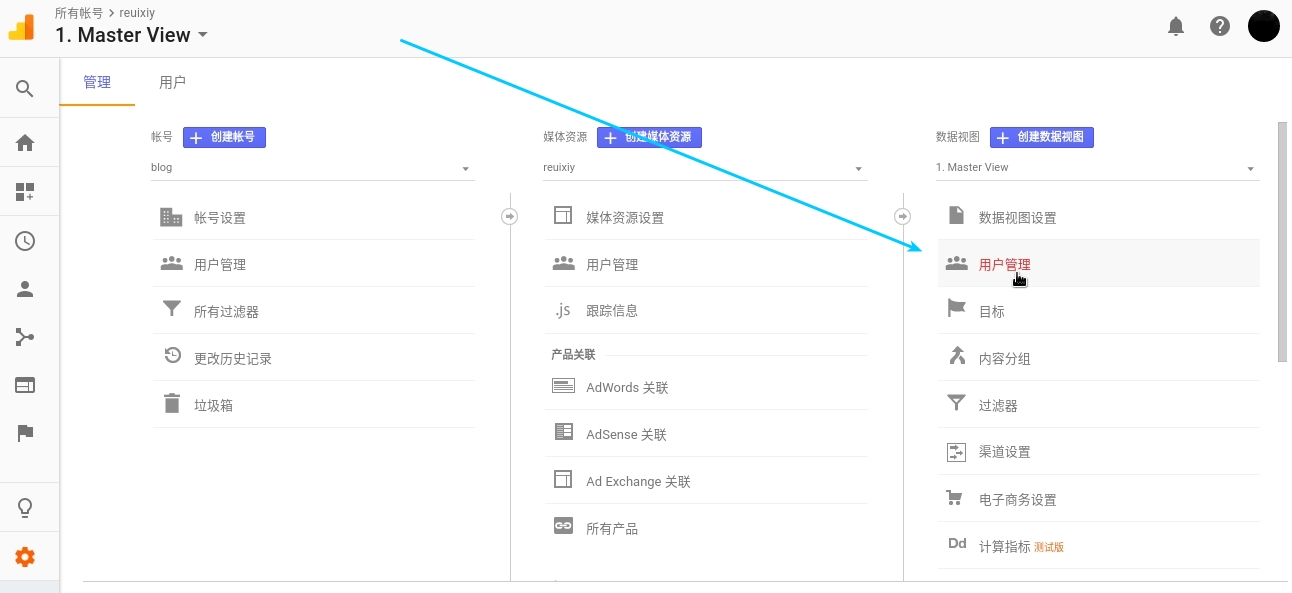
Task: Click the 创建数据视图 button
Action: click(x=1042, y=137)
